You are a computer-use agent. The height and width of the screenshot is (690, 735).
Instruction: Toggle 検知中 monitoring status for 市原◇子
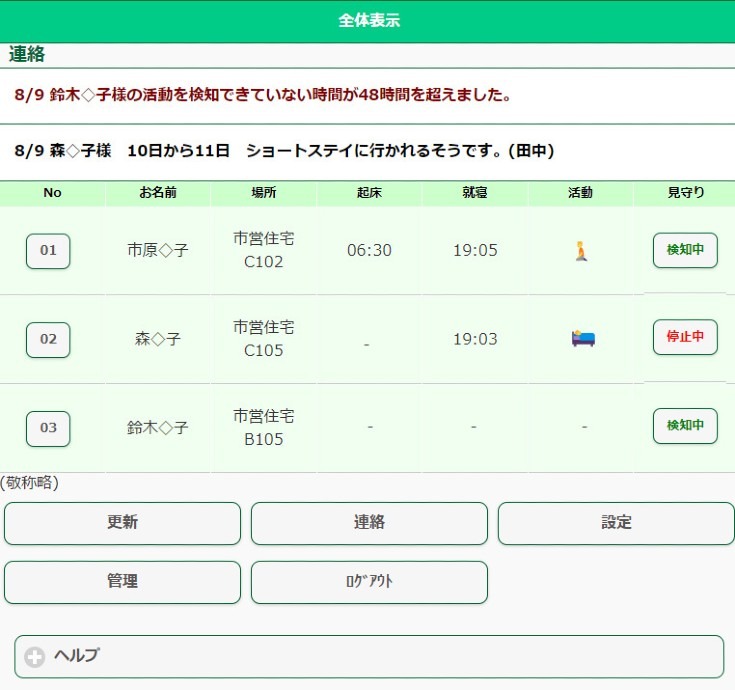(685, 250)
